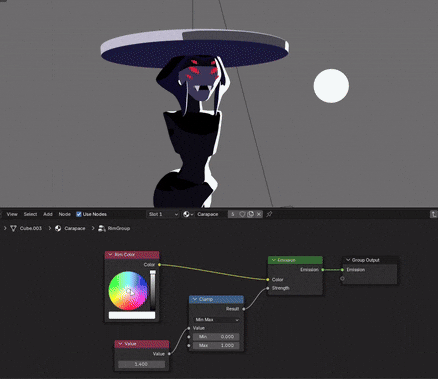438x379 pixels.
Task: Select the Rim Color node header
Action: [132, 255]
